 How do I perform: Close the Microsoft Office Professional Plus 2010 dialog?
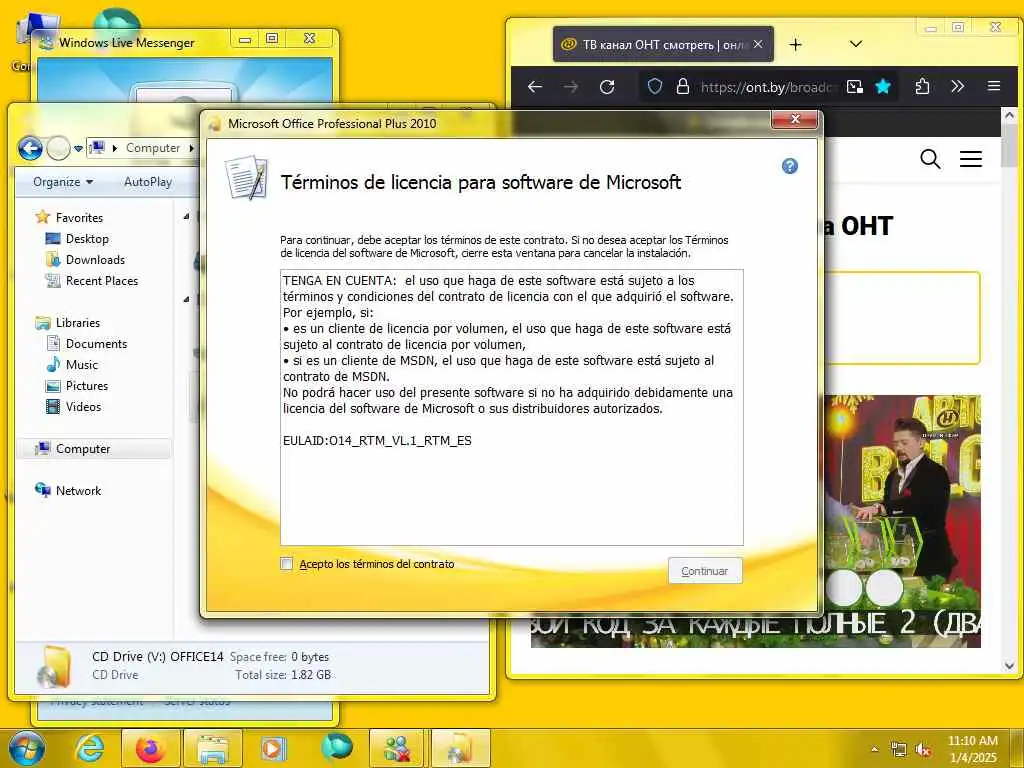795,120
